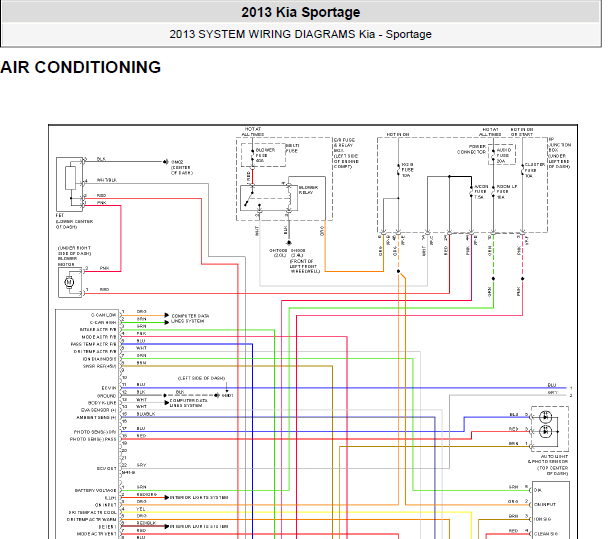The height and width of the screenshot is (539, 609).
Task: Click the INTAKE ACTR F/B pin label
Action: [x=98, y=329]
